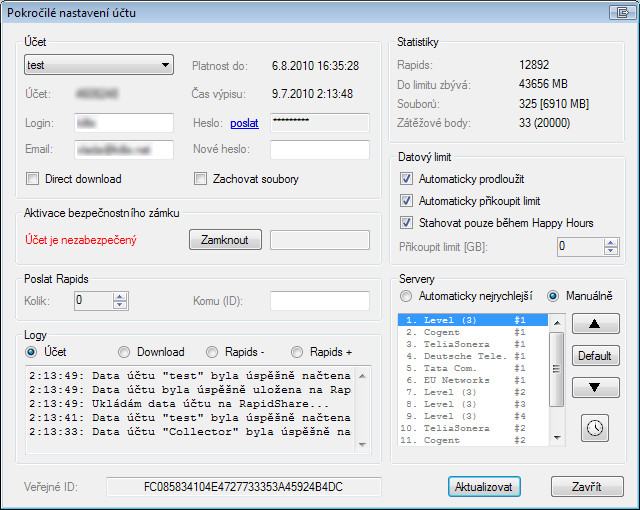Click the Email input field
The height and width of the screenshot is (510, 640).
coord(124,150)
